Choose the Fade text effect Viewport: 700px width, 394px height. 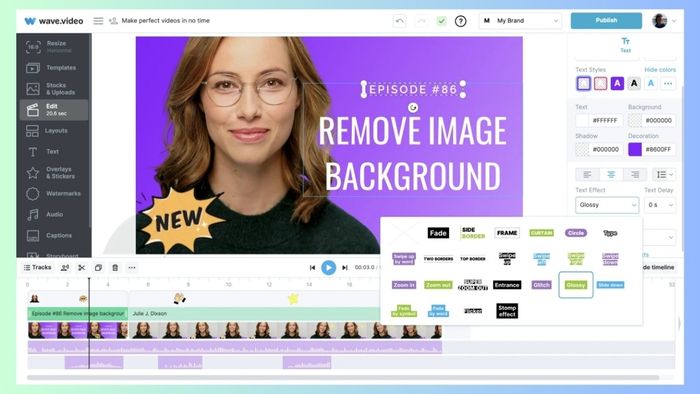[438, 233]
